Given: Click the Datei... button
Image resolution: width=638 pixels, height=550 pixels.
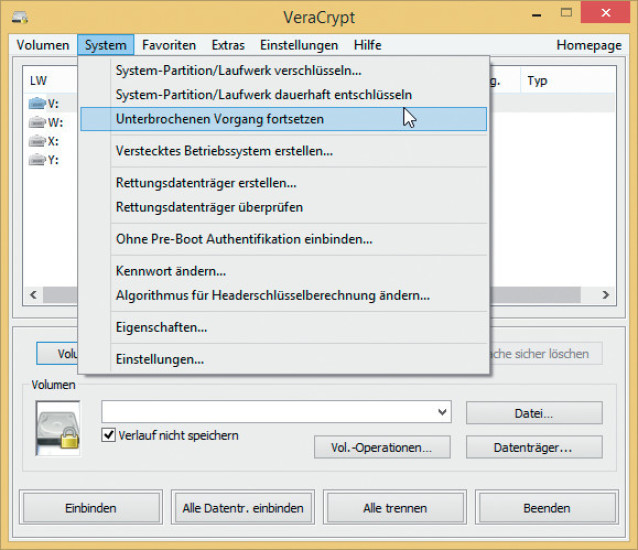Looking at the screenshot, I should click(x=534, y=413).
